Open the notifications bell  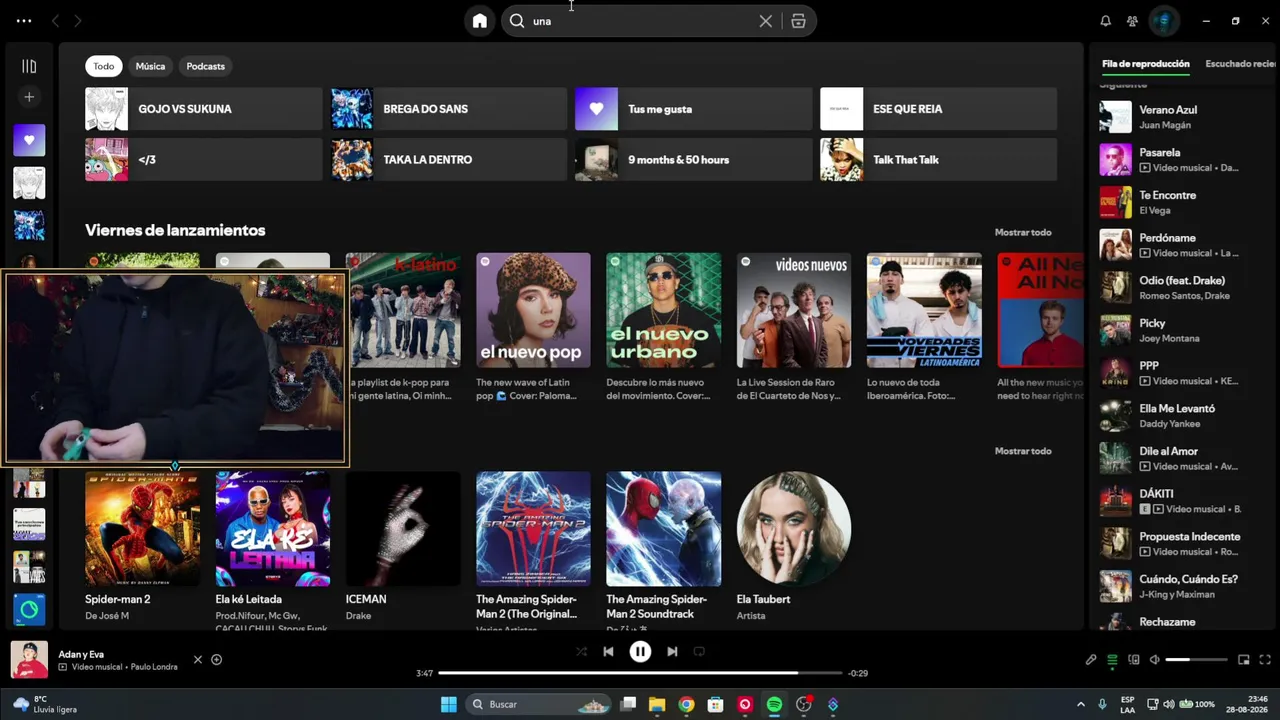[x=1106, y=21]
